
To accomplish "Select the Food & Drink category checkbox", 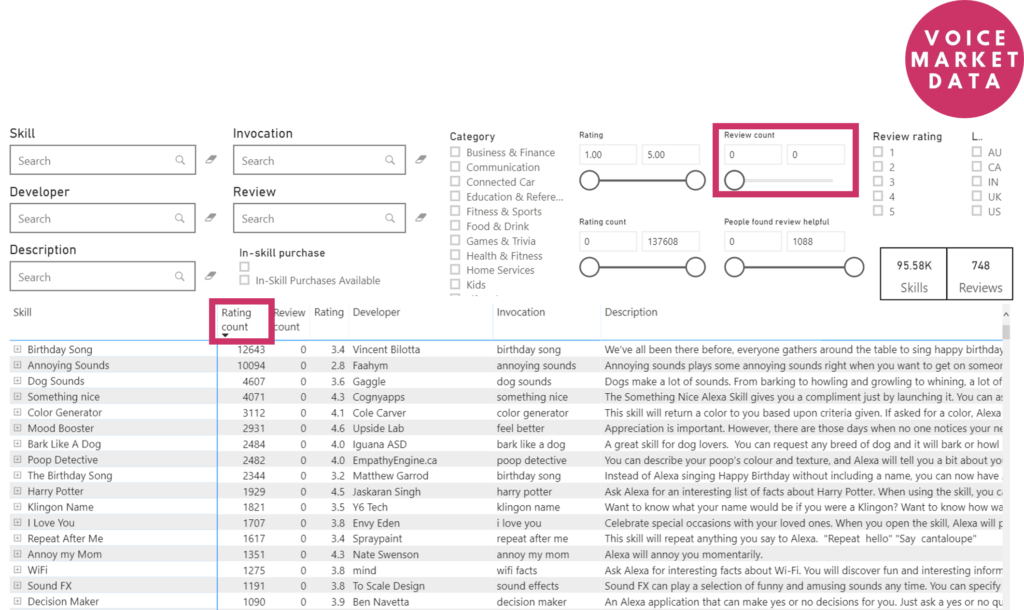I will pyautogui.click(x=455, y=225).
